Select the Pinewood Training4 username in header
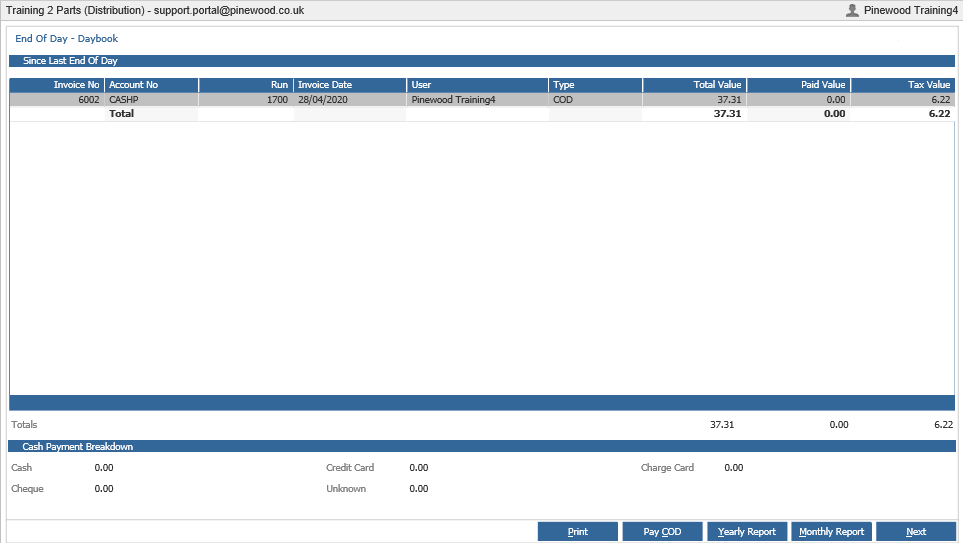The image size is (963, 543). pyautogui.click(x=911, y=10)
